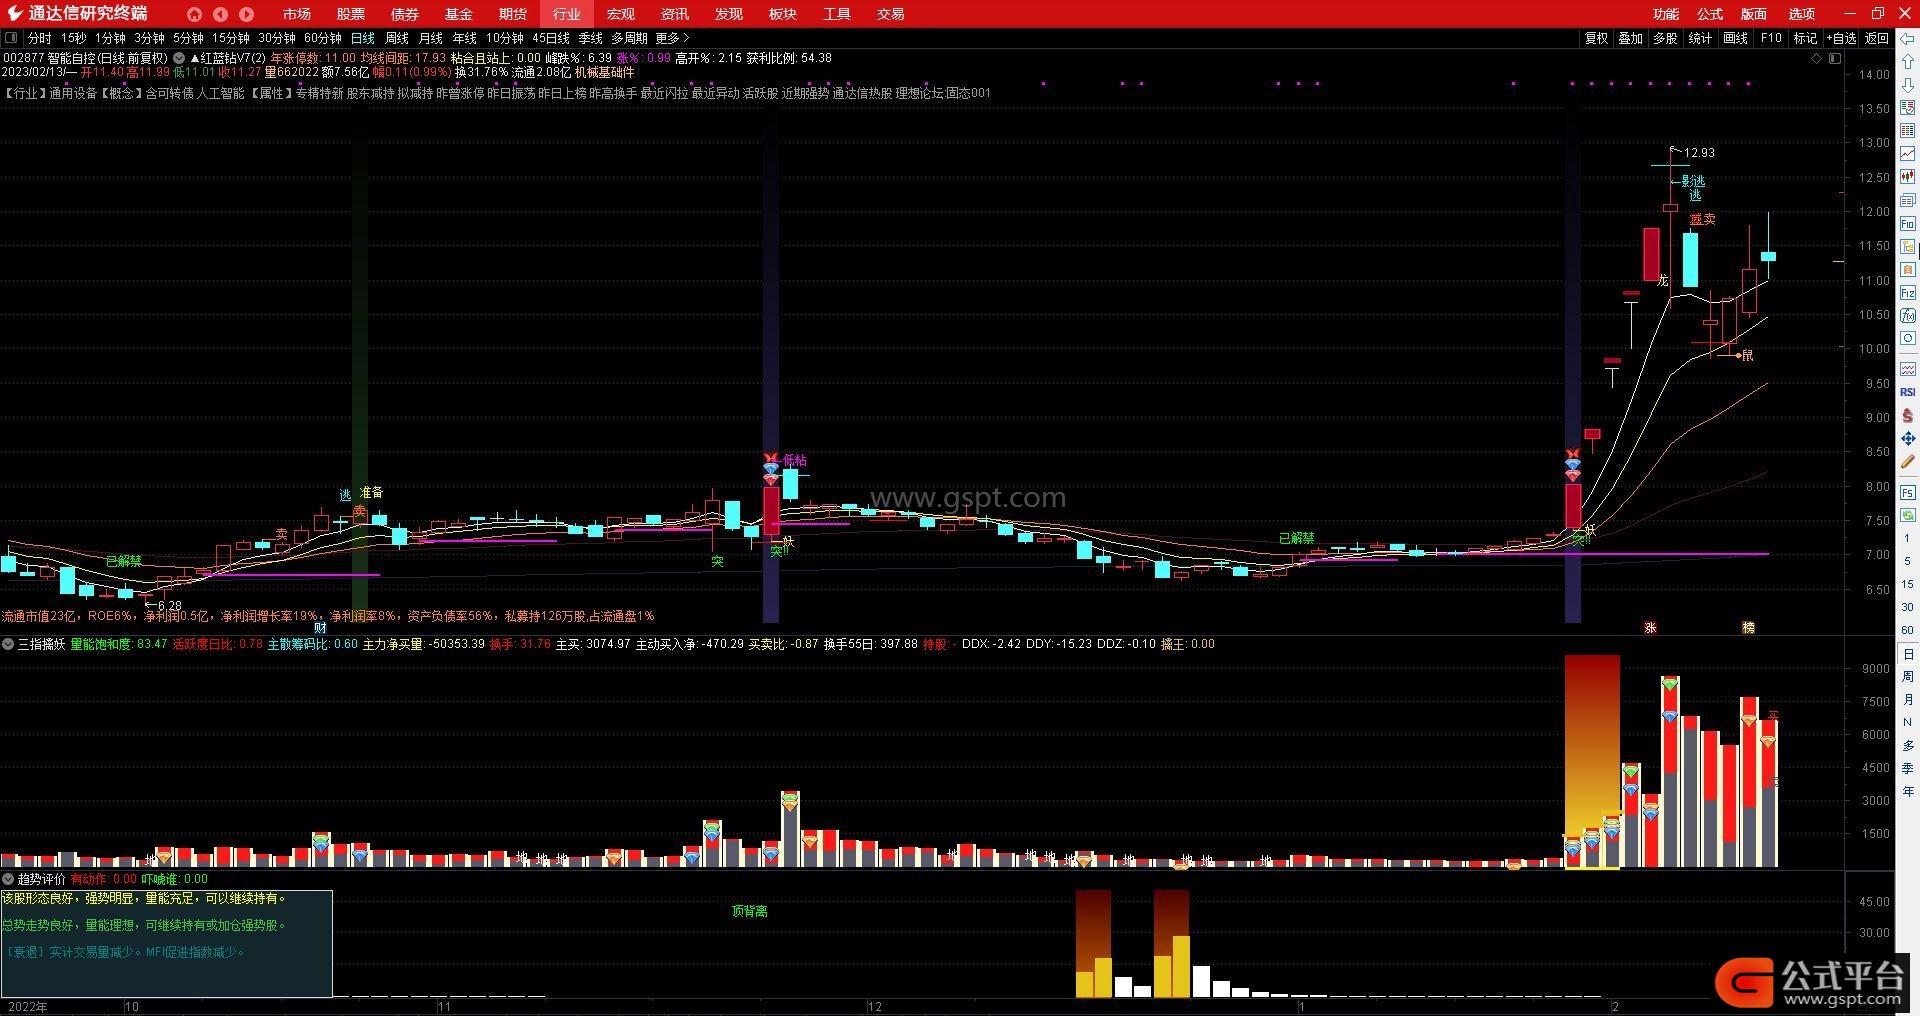Click the F12 icon in right sidebar
This screenshot has width=1920, height=1016.
pos(1908,293)
